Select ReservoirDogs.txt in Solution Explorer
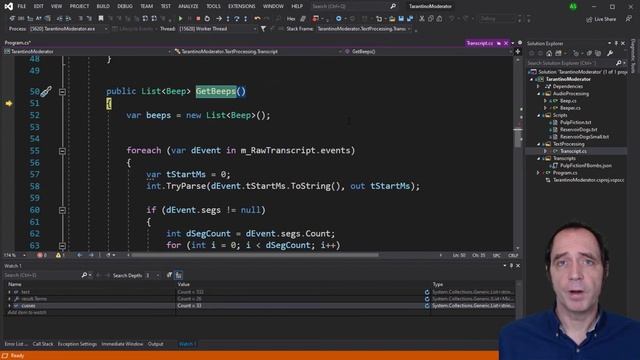Screen dimensions: 640x360 coord(578,130)
